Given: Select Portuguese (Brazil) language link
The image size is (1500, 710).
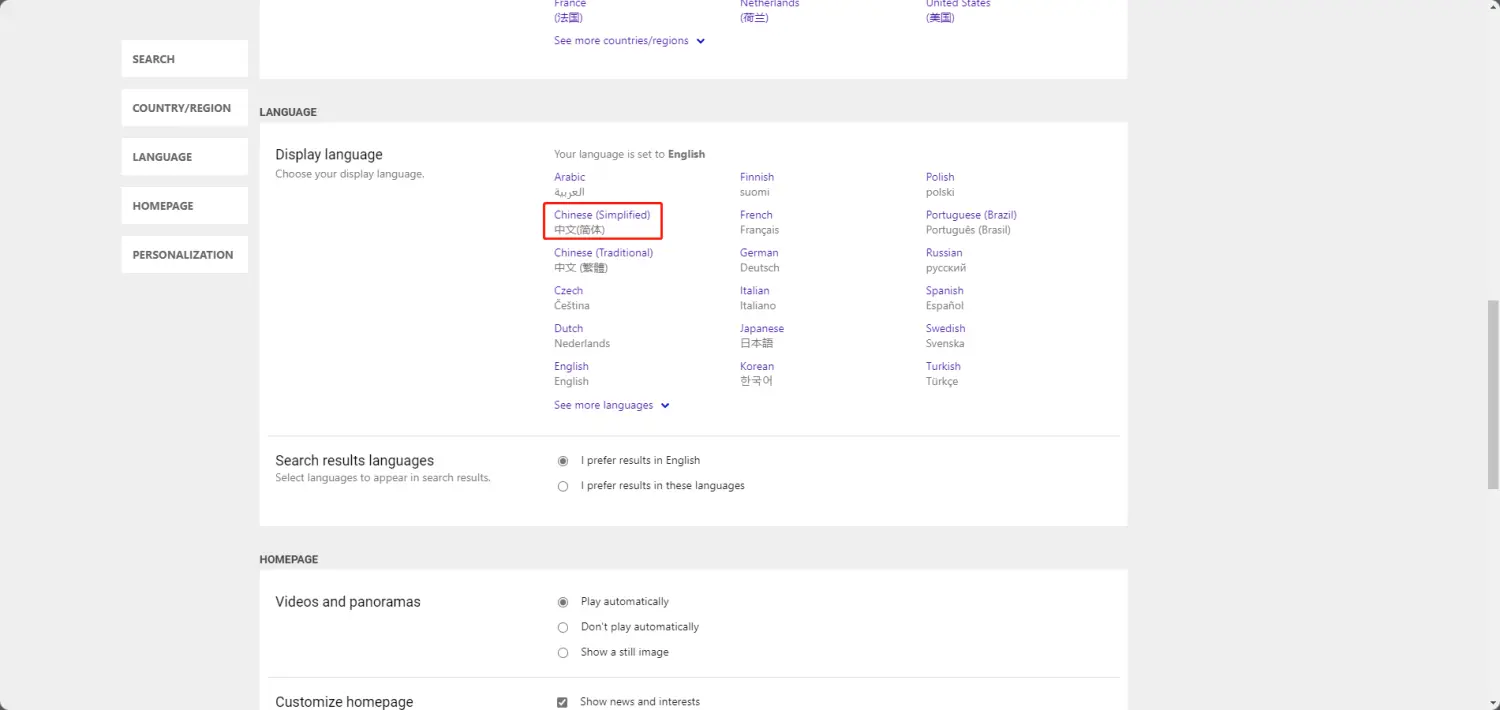Looking at the screenshot, I should (971, 215).
